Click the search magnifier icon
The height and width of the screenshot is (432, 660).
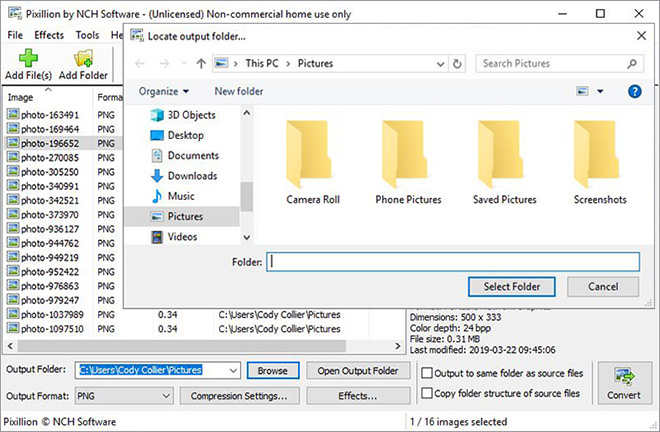(x=631, y=64)
